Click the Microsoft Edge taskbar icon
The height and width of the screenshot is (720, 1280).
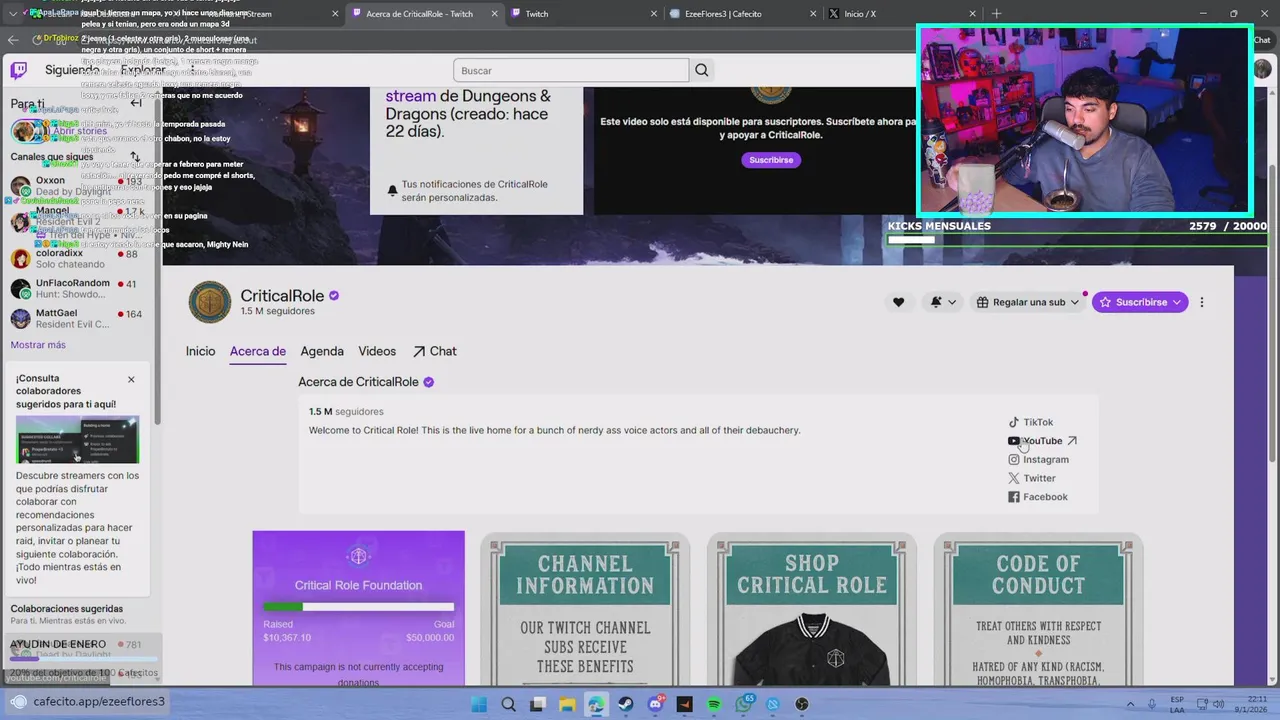[596, 704]
